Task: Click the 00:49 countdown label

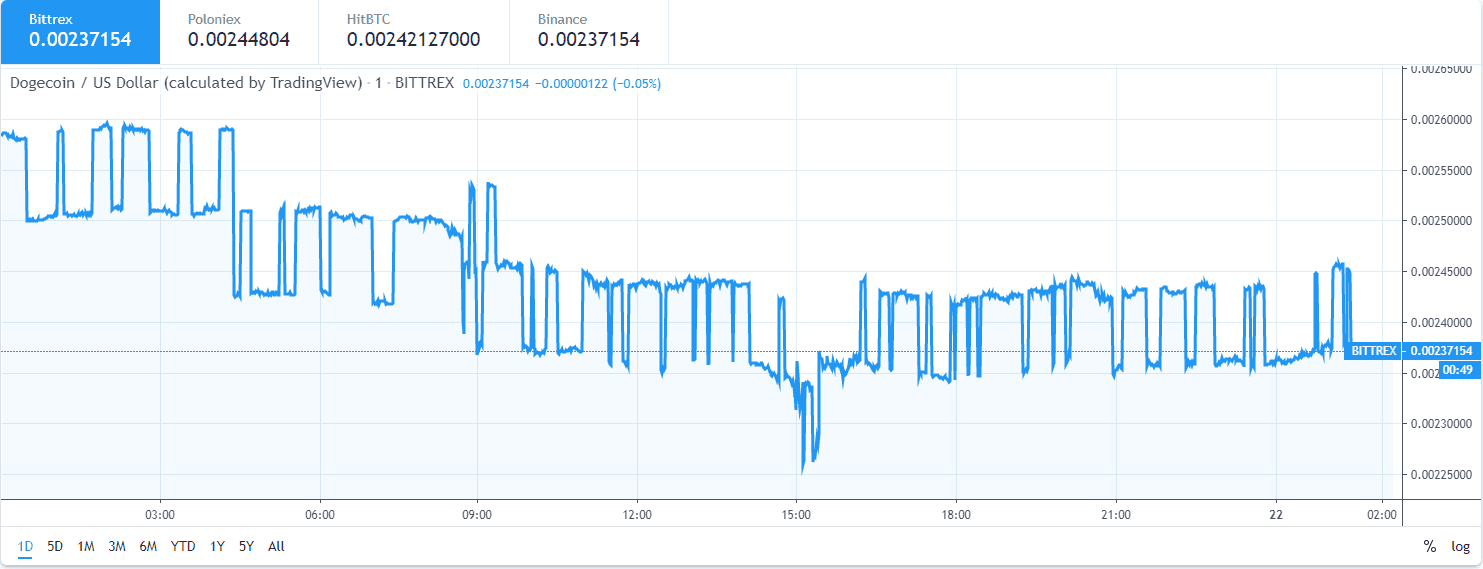Action: (1459, 370)
